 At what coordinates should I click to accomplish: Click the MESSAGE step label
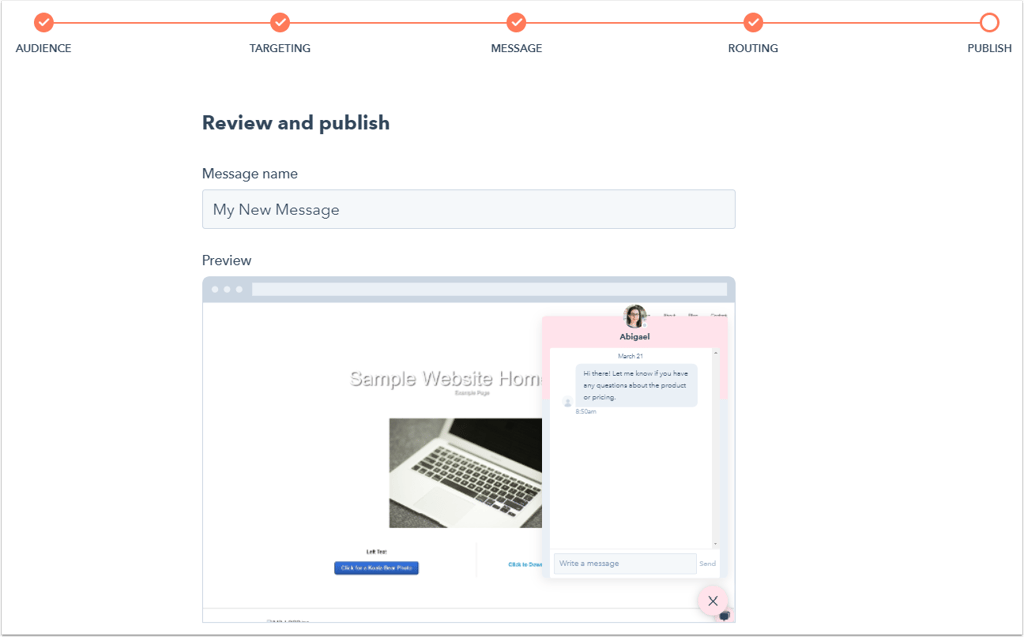[517, 48]
